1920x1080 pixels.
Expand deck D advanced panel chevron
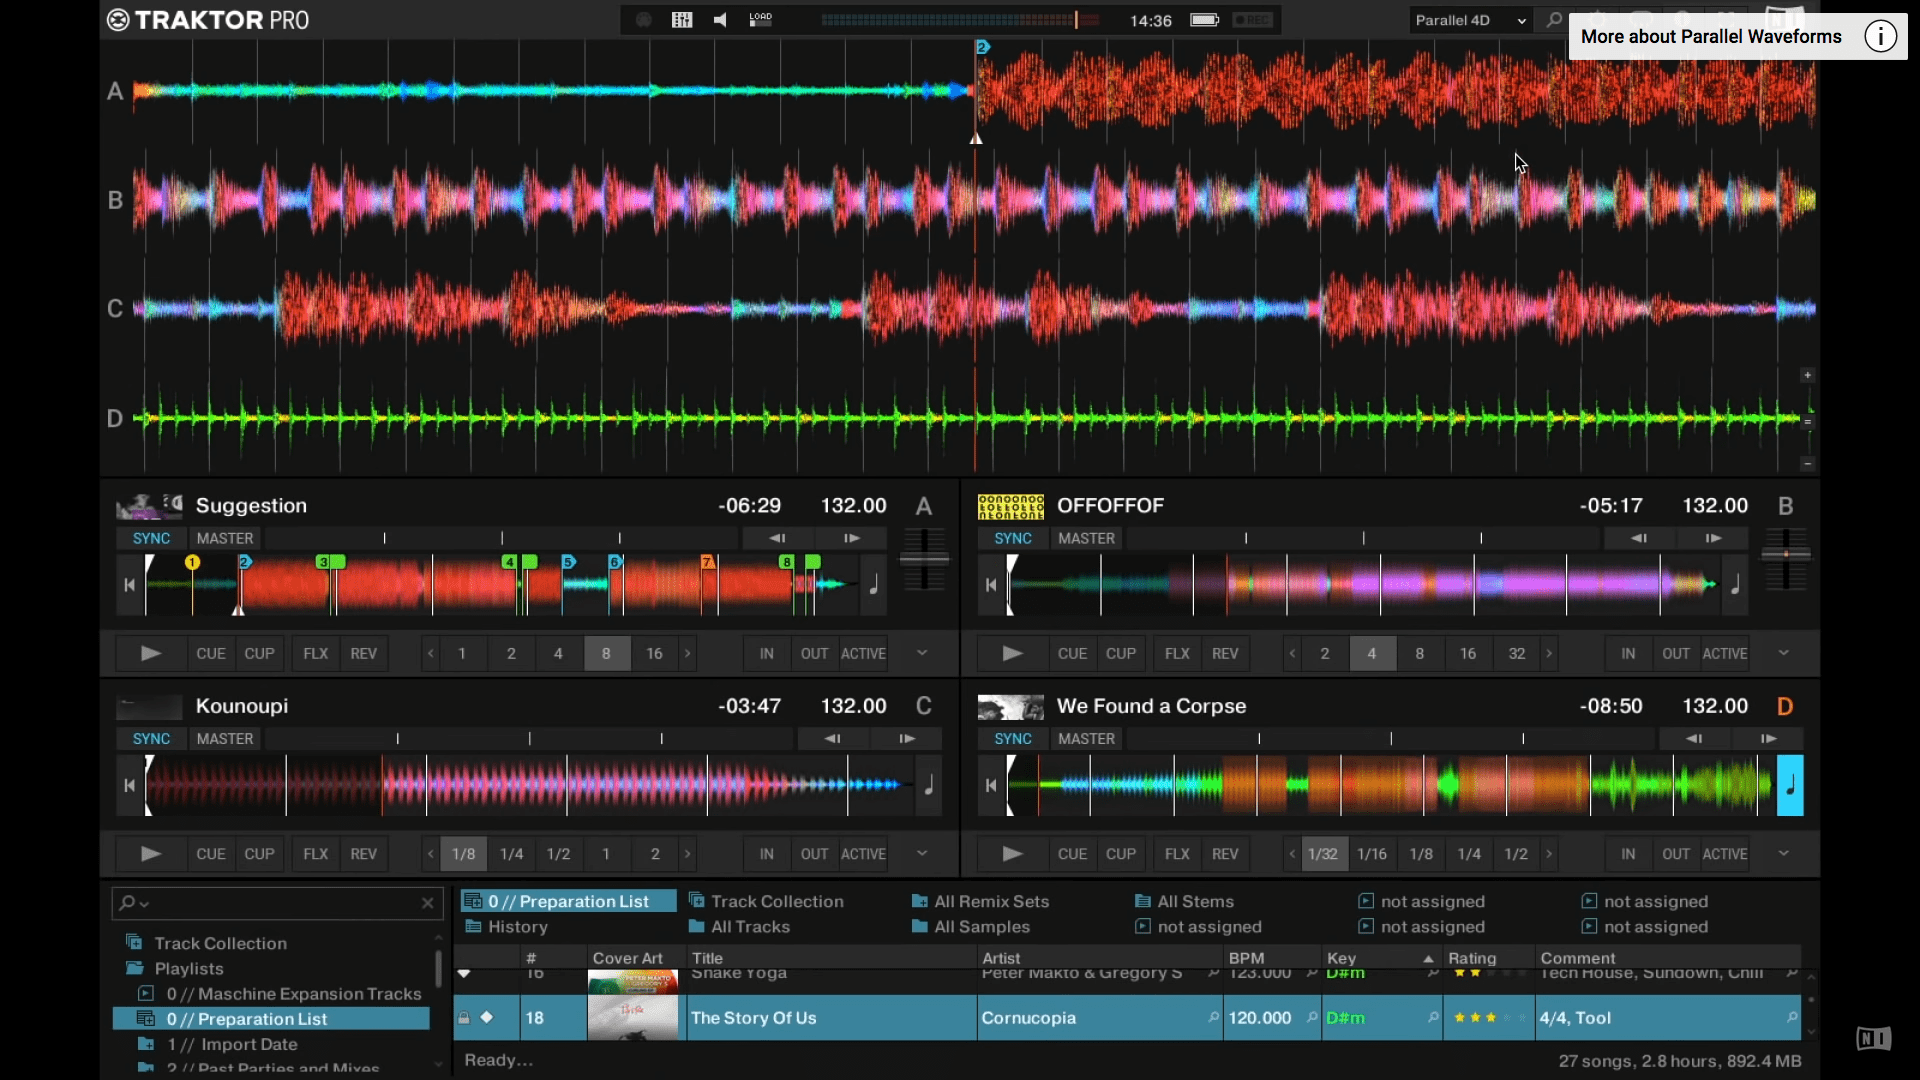[1783, 854]
